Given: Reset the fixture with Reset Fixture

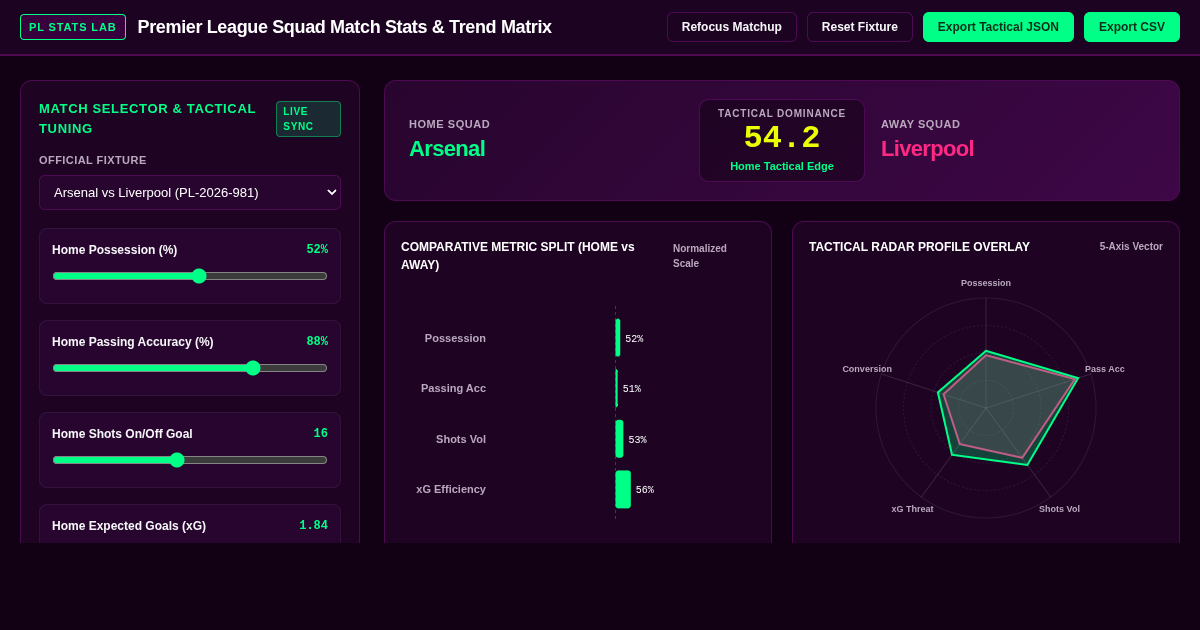Looking at the screenshot, I should click(860, 27).
